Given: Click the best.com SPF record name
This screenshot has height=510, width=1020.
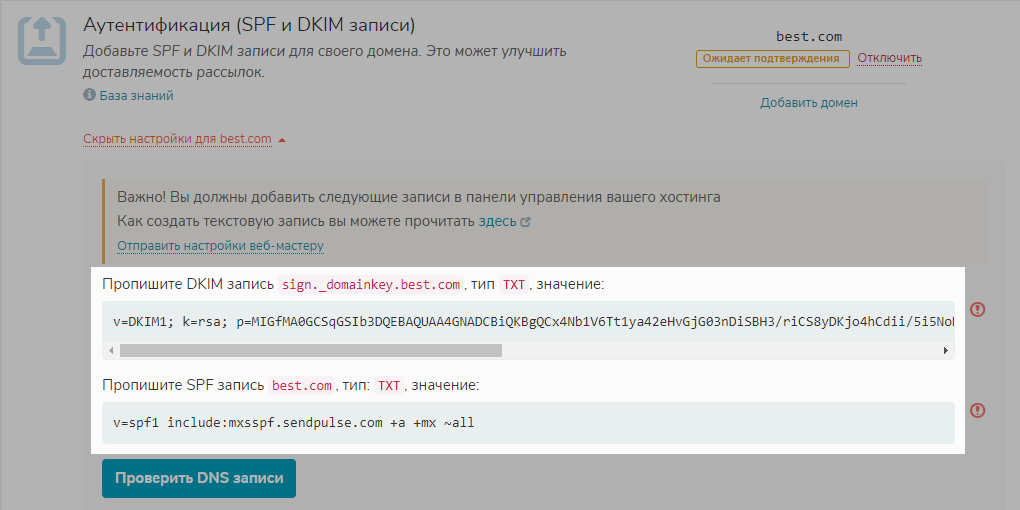Looking at the screenshot, I should (x=302, y=386).
